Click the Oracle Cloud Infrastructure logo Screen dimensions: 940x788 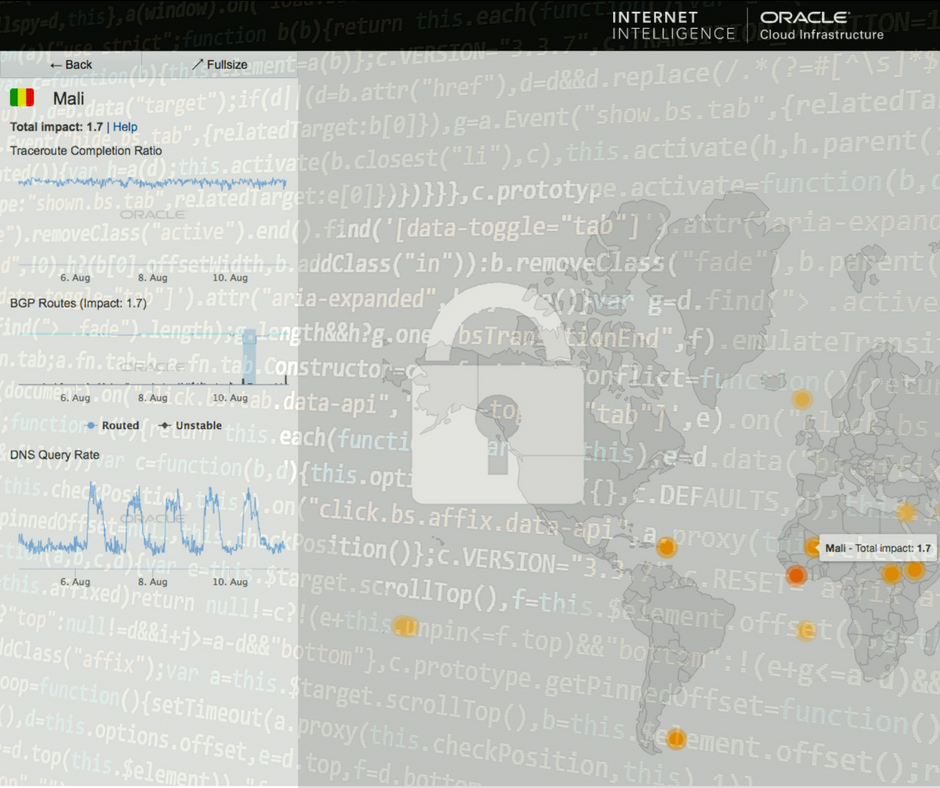(x=821, y=26)
